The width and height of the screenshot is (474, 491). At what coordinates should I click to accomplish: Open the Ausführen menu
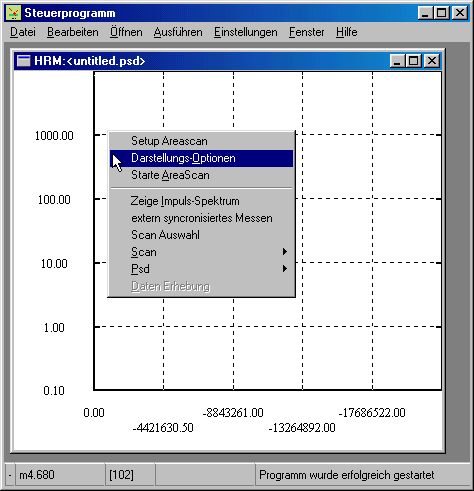(x=178, y=32)
